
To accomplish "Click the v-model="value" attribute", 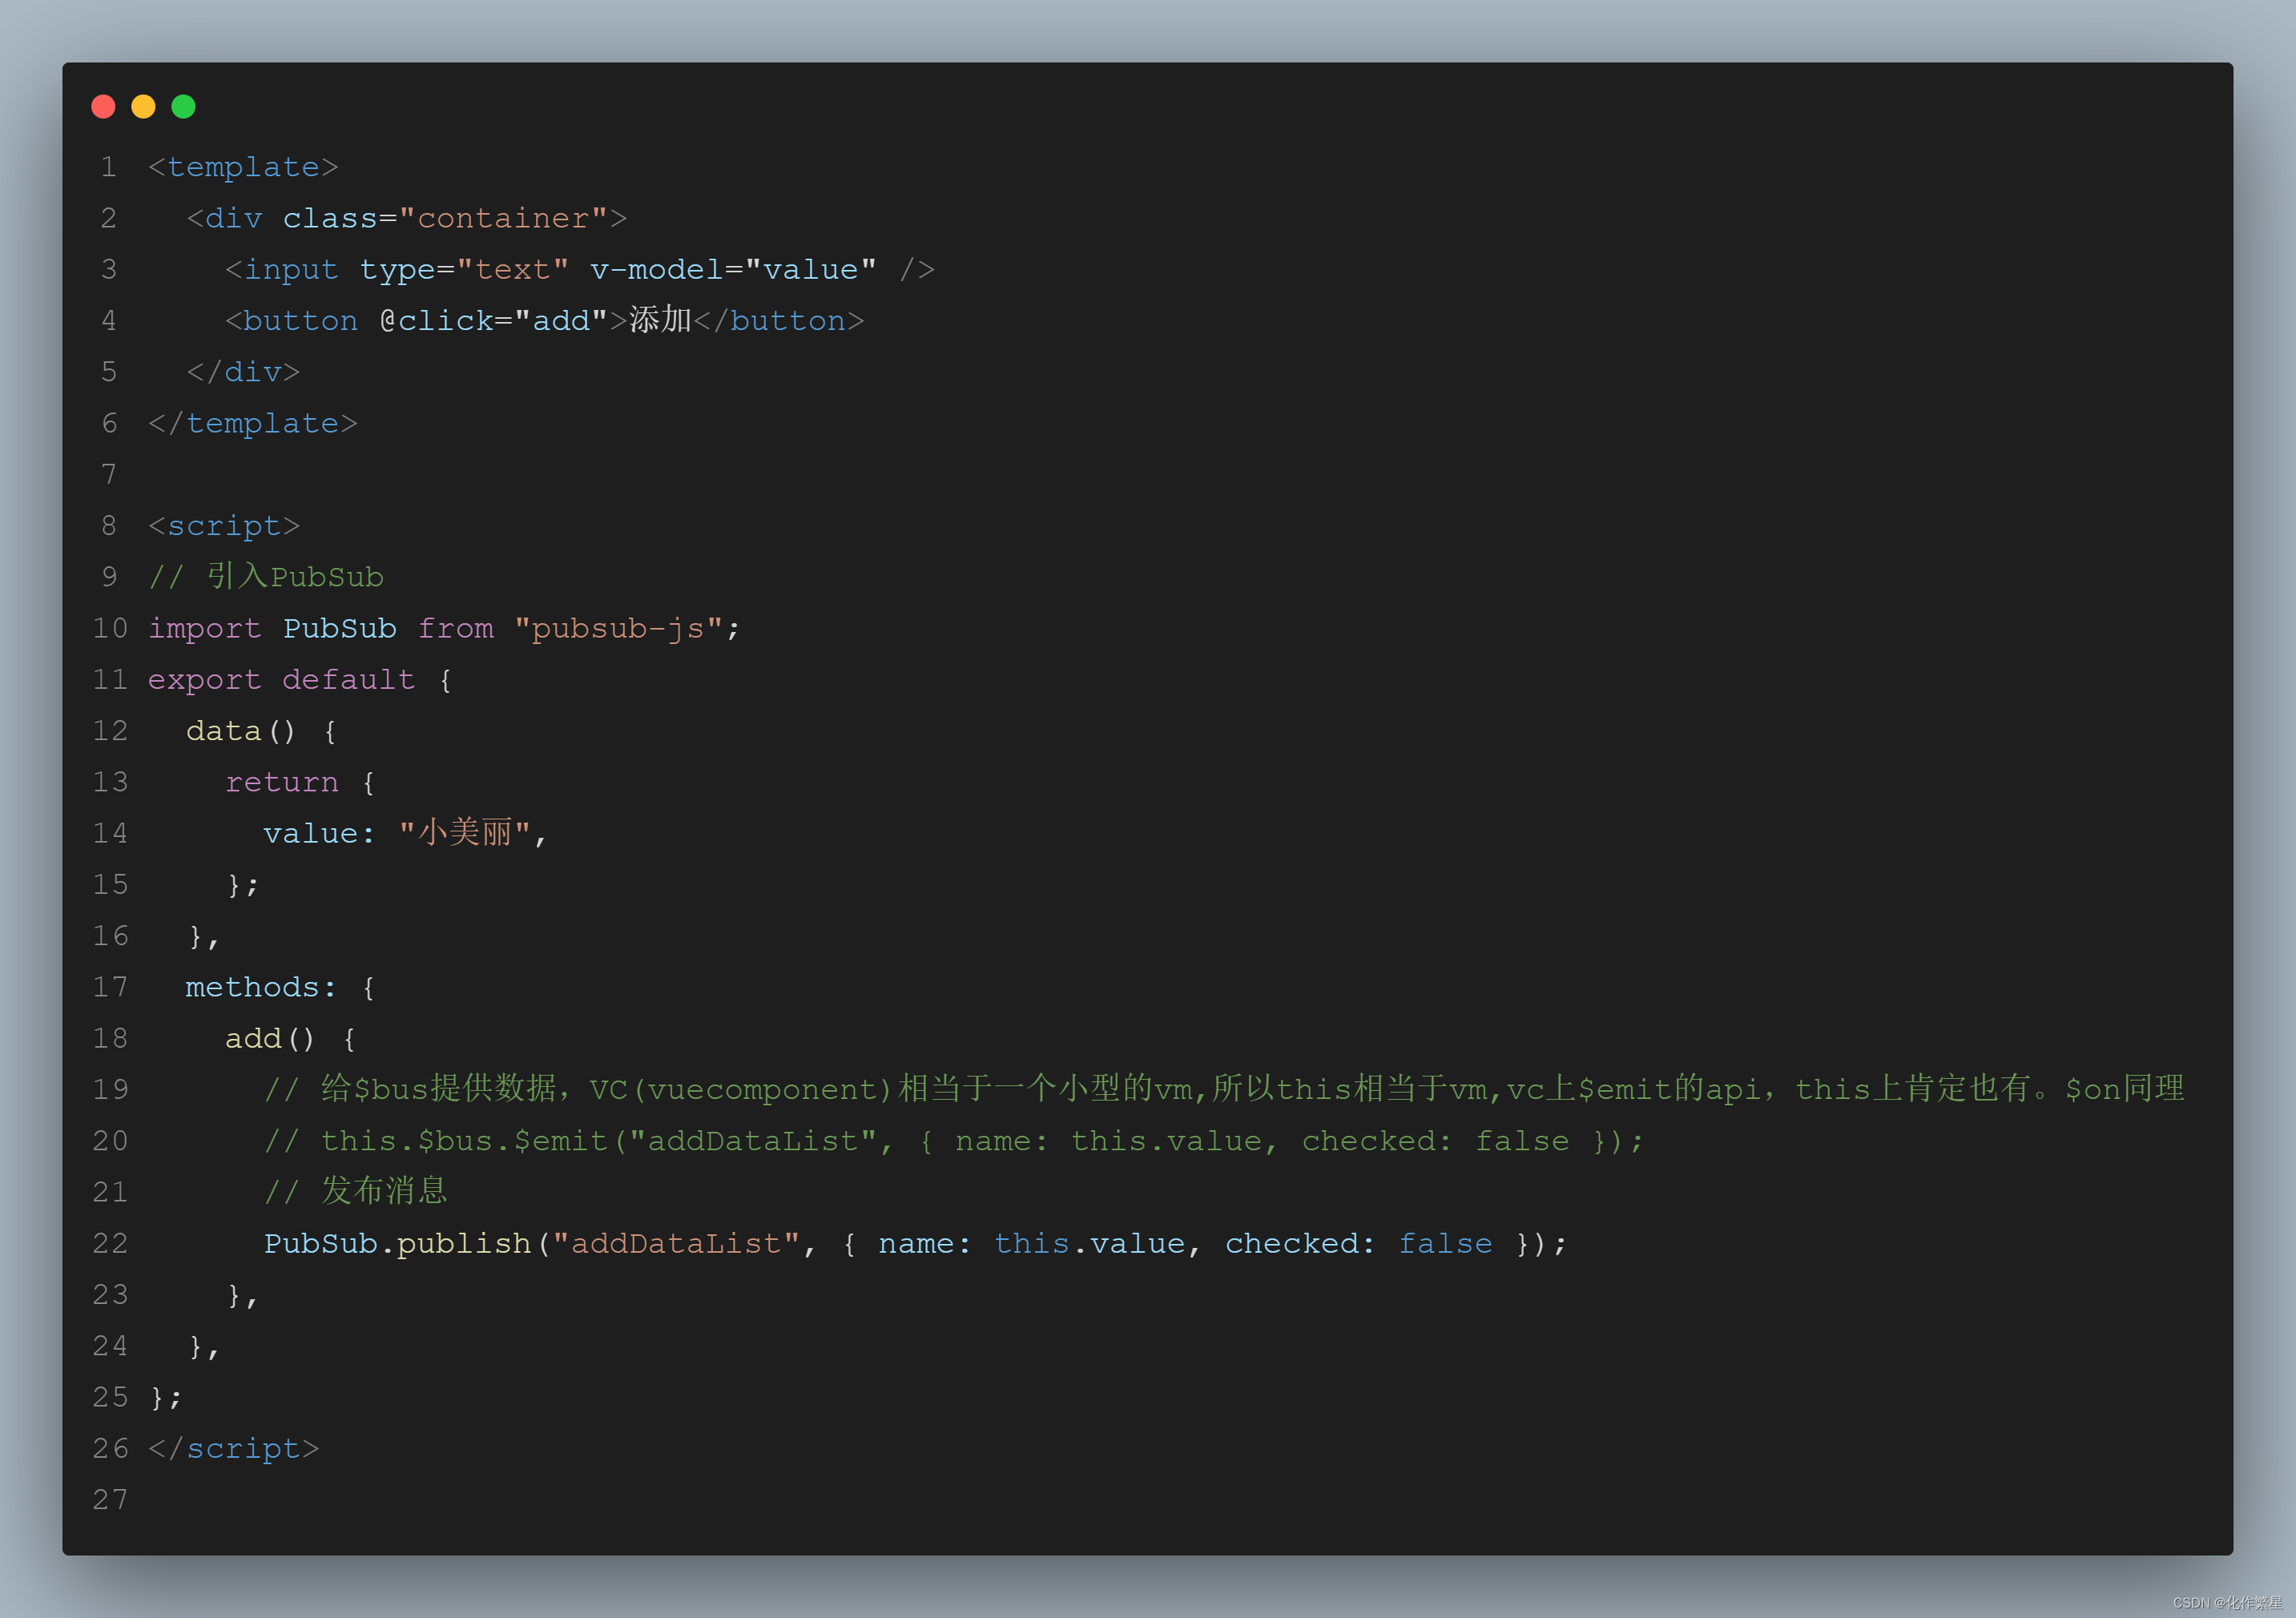I will pyautogui.click(x=733, y=270).
